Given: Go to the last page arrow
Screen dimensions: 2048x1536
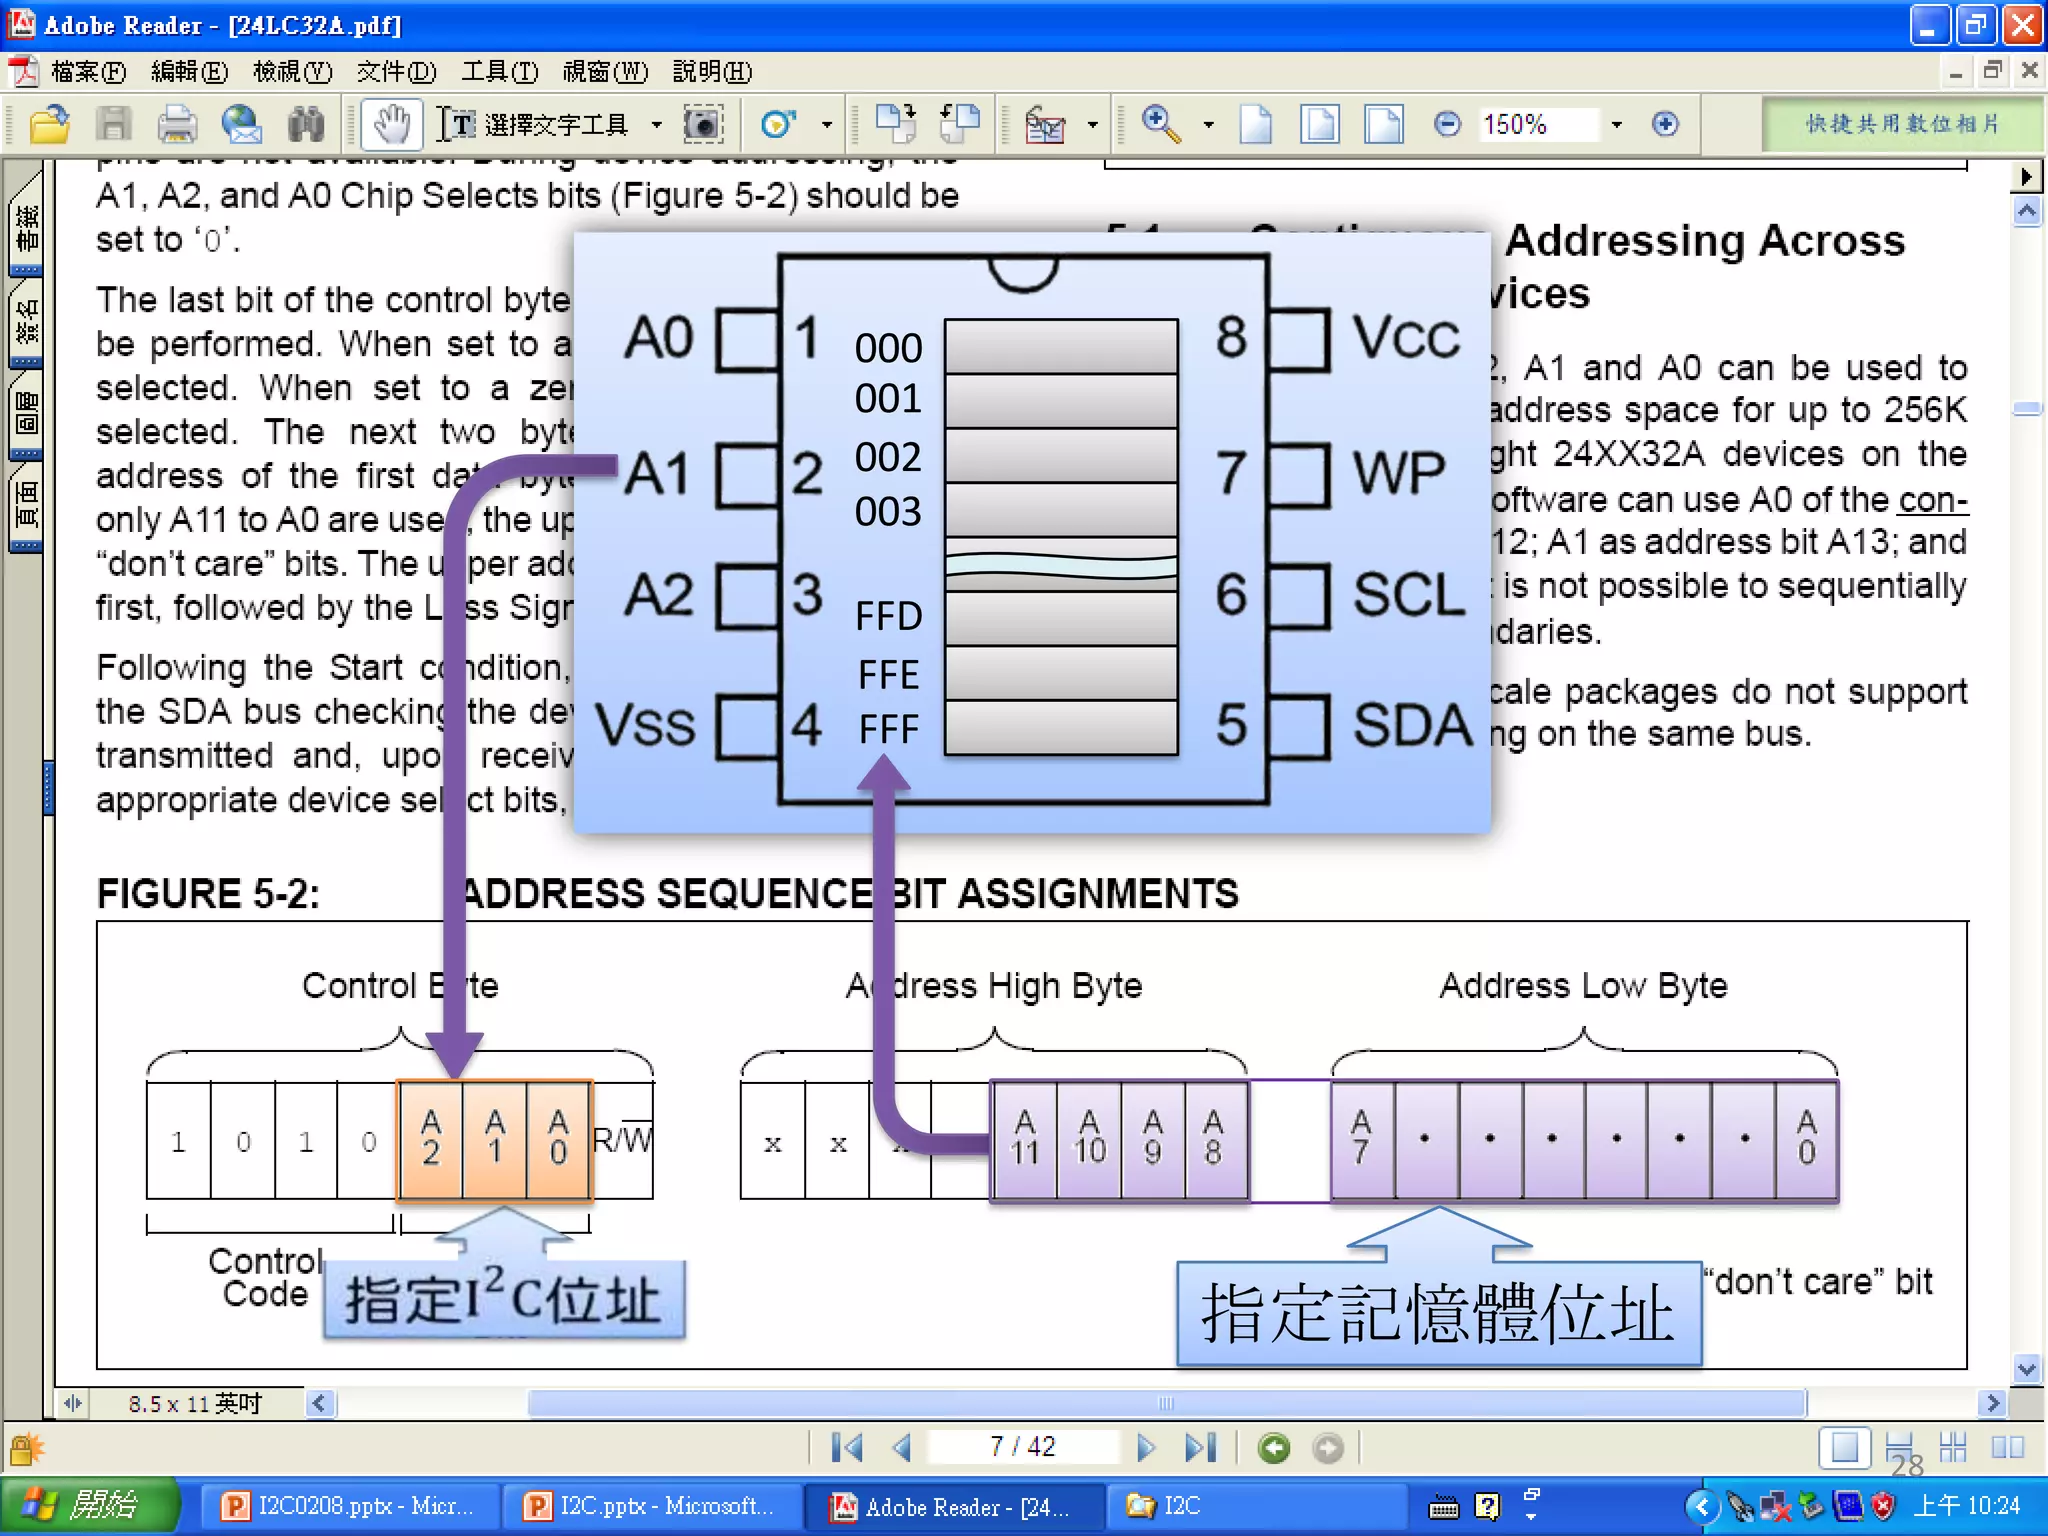Looking at the screenshot, I should pos(1201,1447).
